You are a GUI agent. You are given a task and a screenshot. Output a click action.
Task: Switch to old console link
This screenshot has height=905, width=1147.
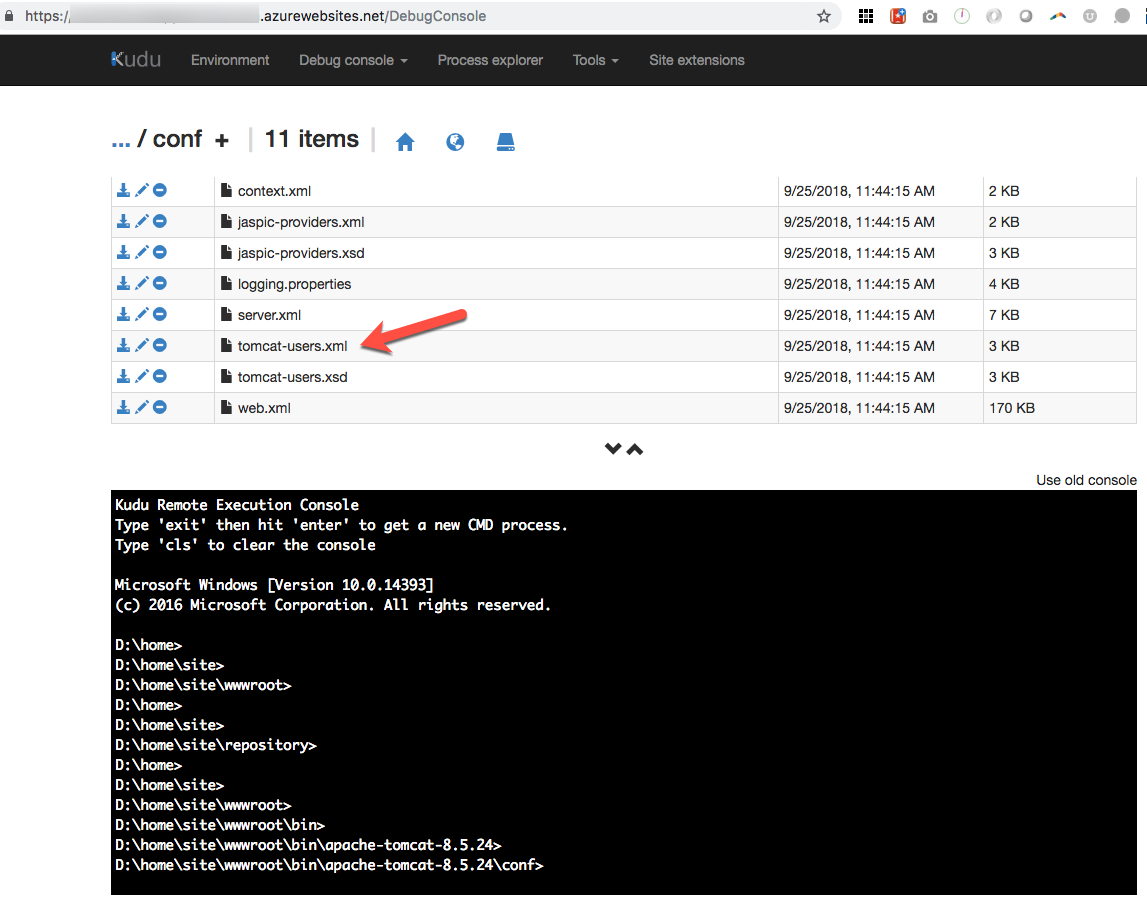(1086, 480)
